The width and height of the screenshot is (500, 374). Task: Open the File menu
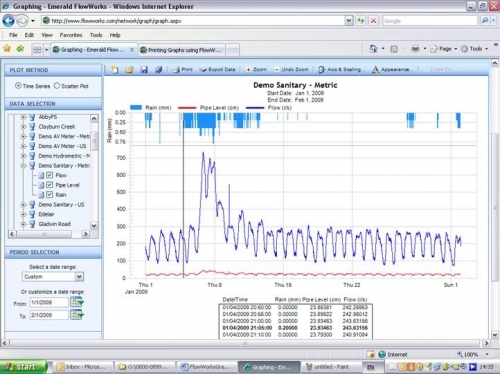13,35
